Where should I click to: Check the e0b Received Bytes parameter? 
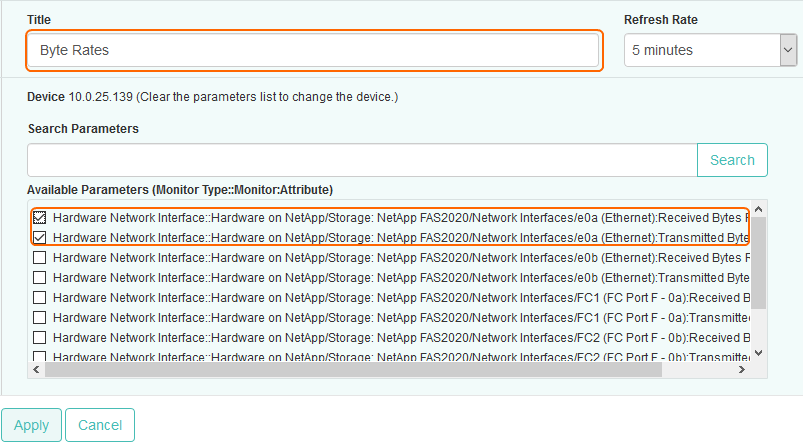[x=39, y=257]
